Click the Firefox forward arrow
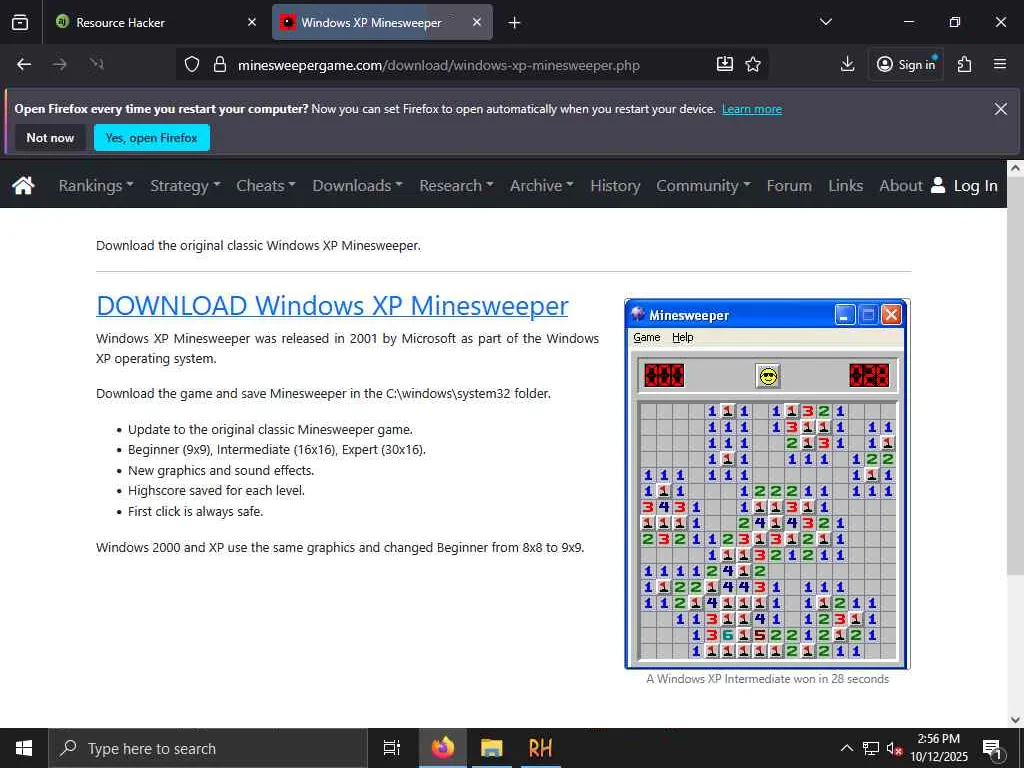This screenshot has height=768, width=1024. coord(59,64)
